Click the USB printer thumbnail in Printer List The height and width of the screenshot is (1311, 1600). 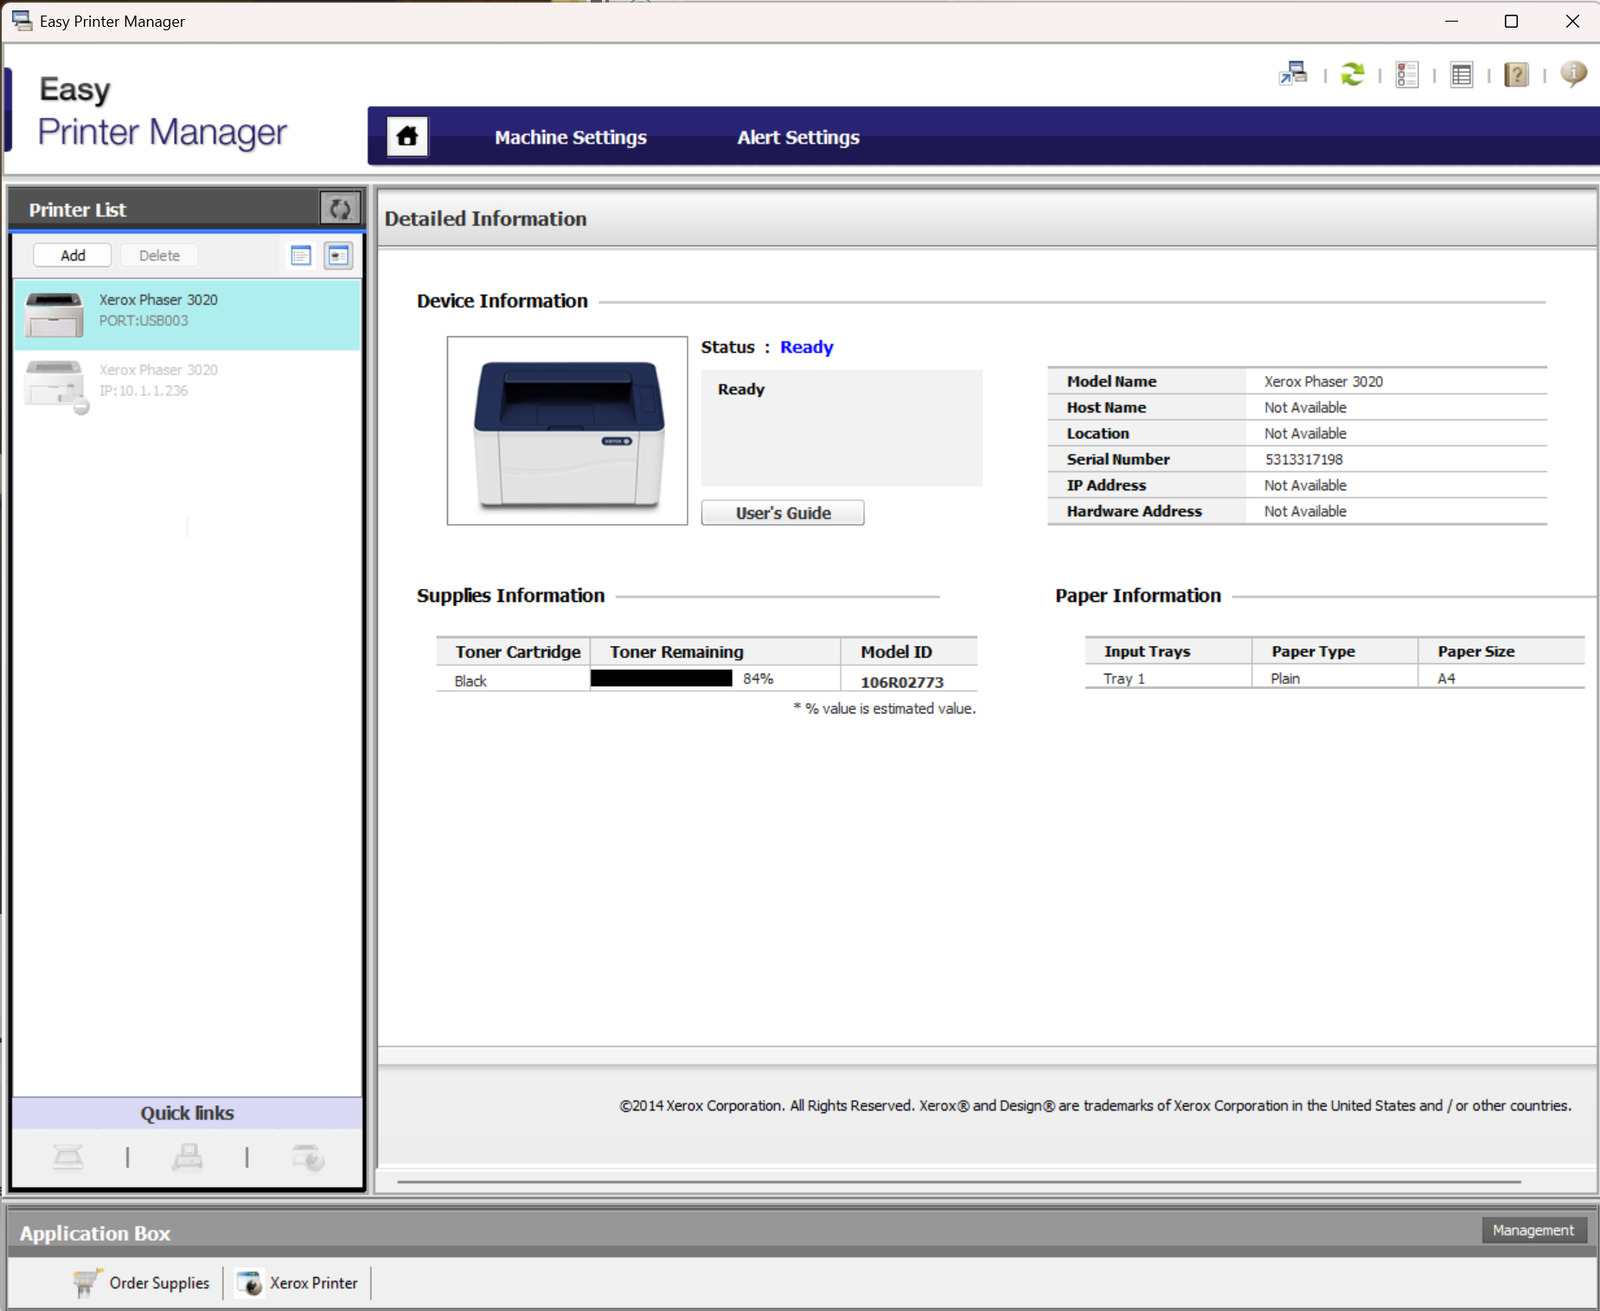[54, 314]
